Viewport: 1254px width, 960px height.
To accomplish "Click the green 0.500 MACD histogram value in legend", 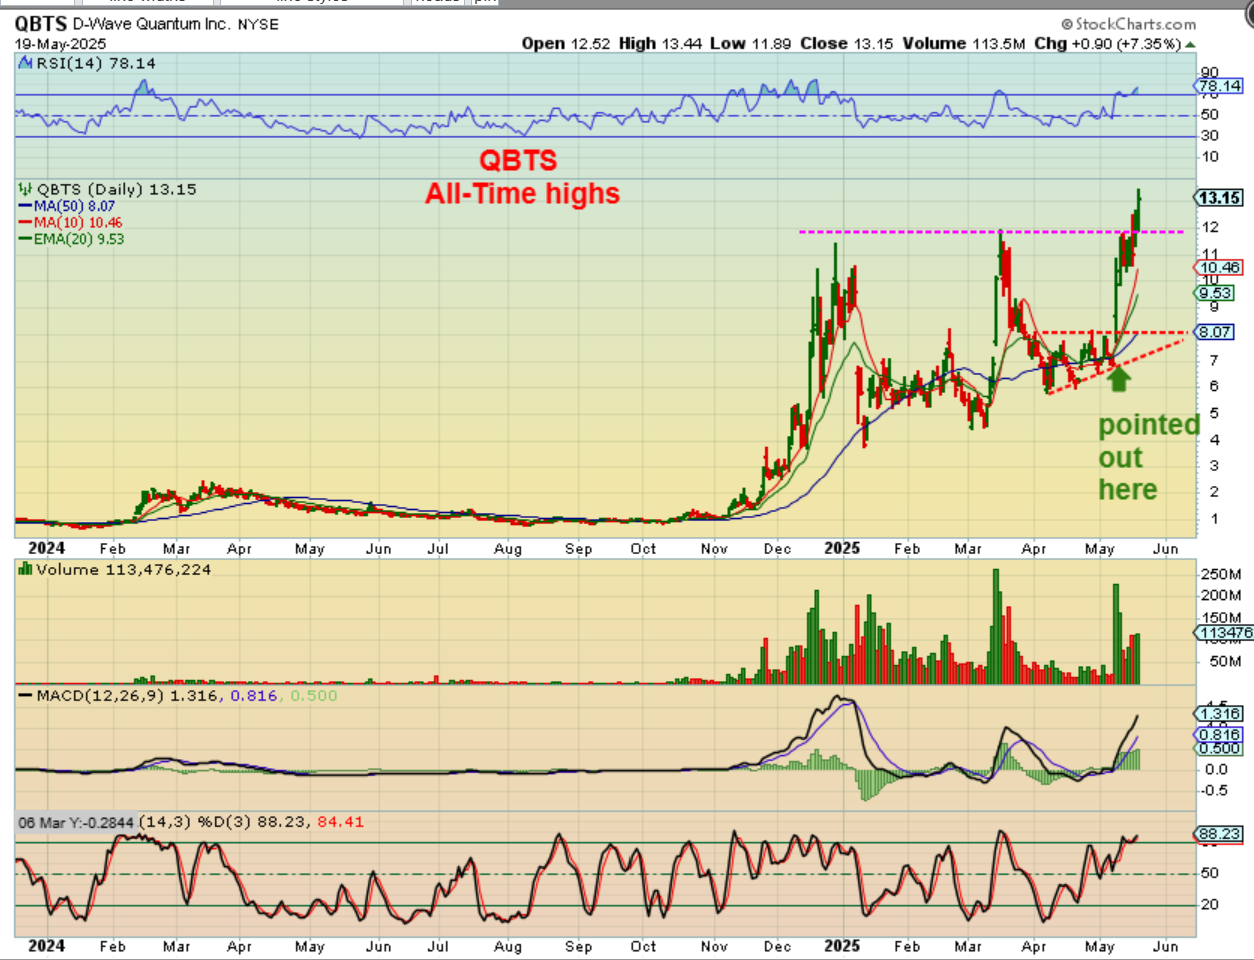I will (x=314, y=695).
